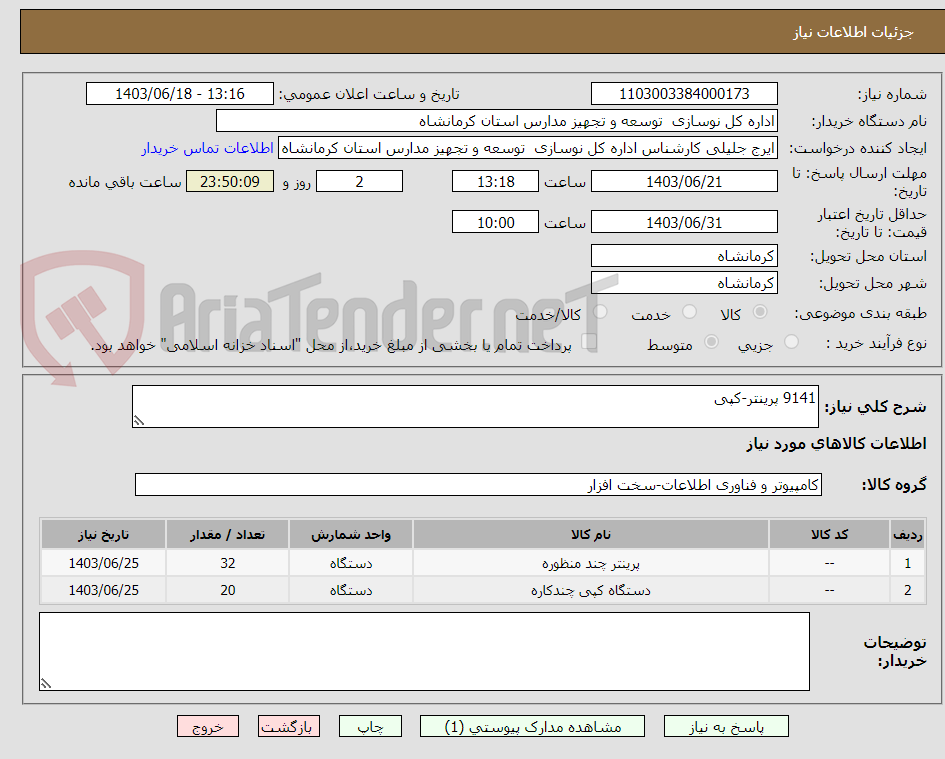Click the 'کد کالا' column header

tap(829, 535)
